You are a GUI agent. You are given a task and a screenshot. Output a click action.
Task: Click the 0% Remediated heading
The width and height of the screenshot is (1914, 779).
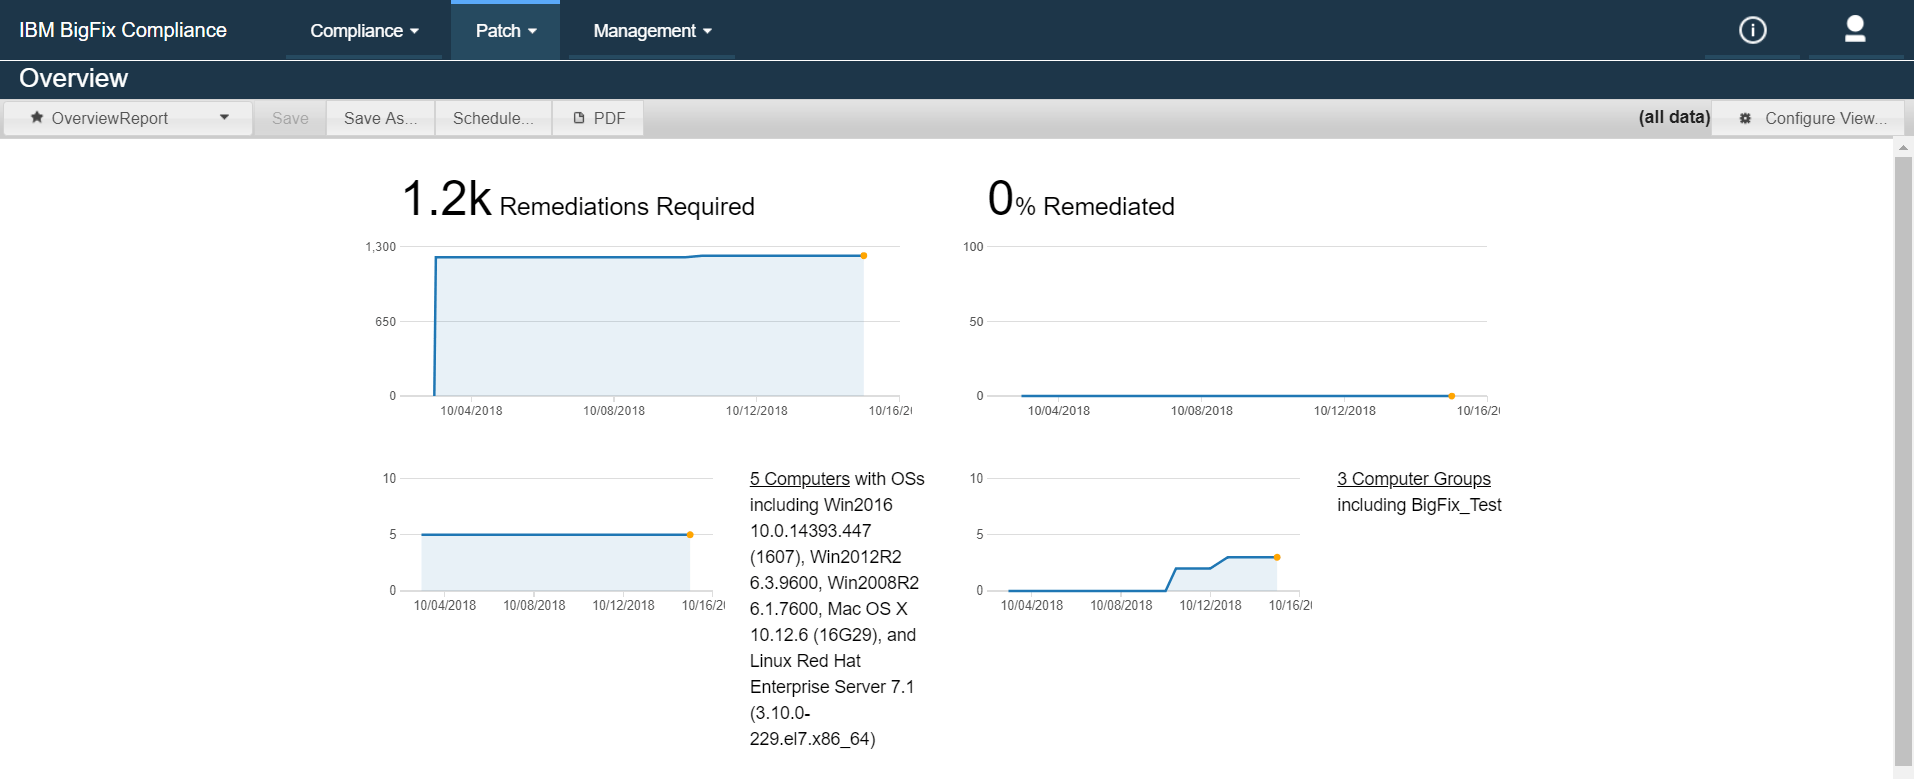pos(1081,199)
